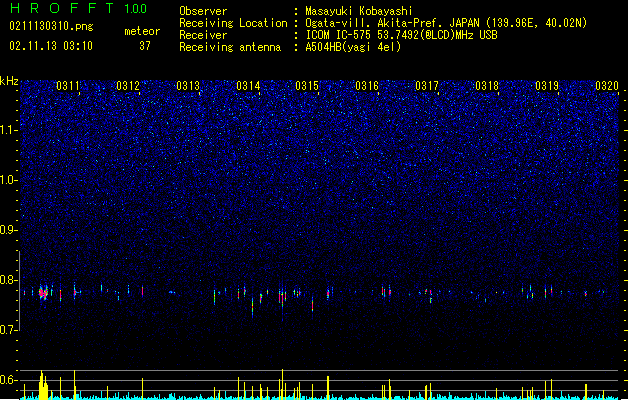Click the 0315 time marker
This screenshot has height=400, width=629.
coord(307,86)
